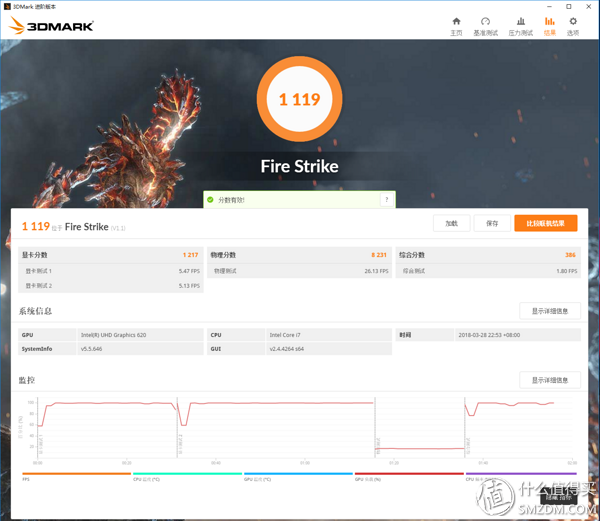
Task: Click the question mark help button
Action: (386, 200)
